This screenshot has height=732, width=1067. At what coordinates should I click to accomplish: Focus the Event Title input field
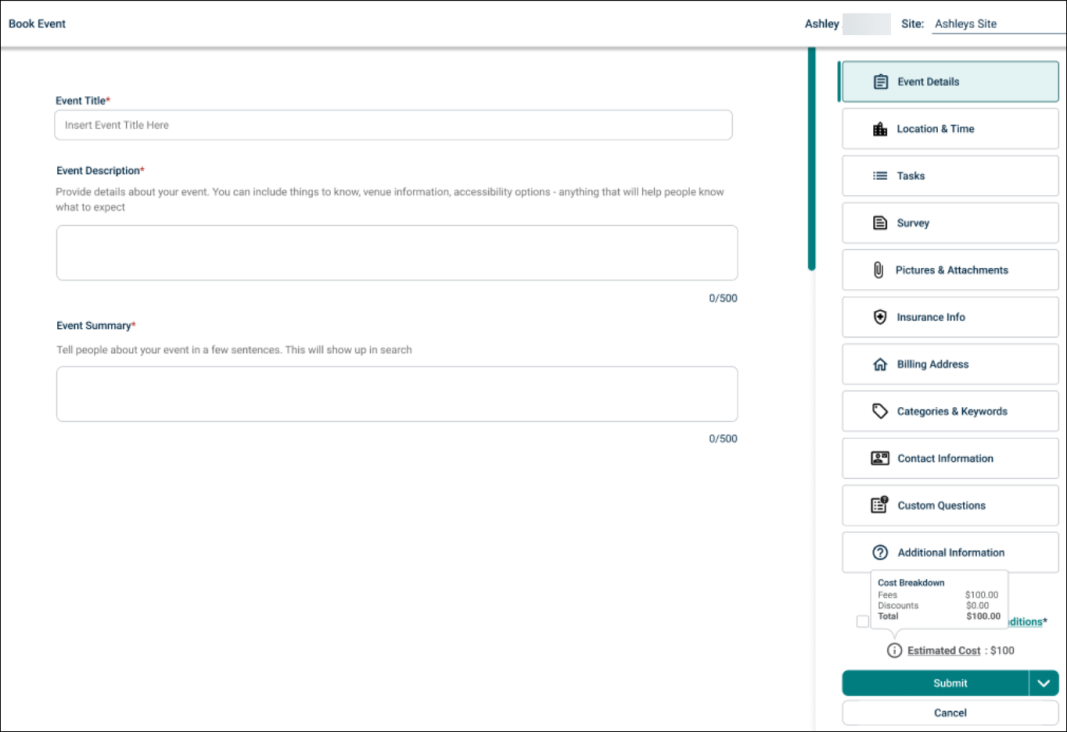coord(393,125)
